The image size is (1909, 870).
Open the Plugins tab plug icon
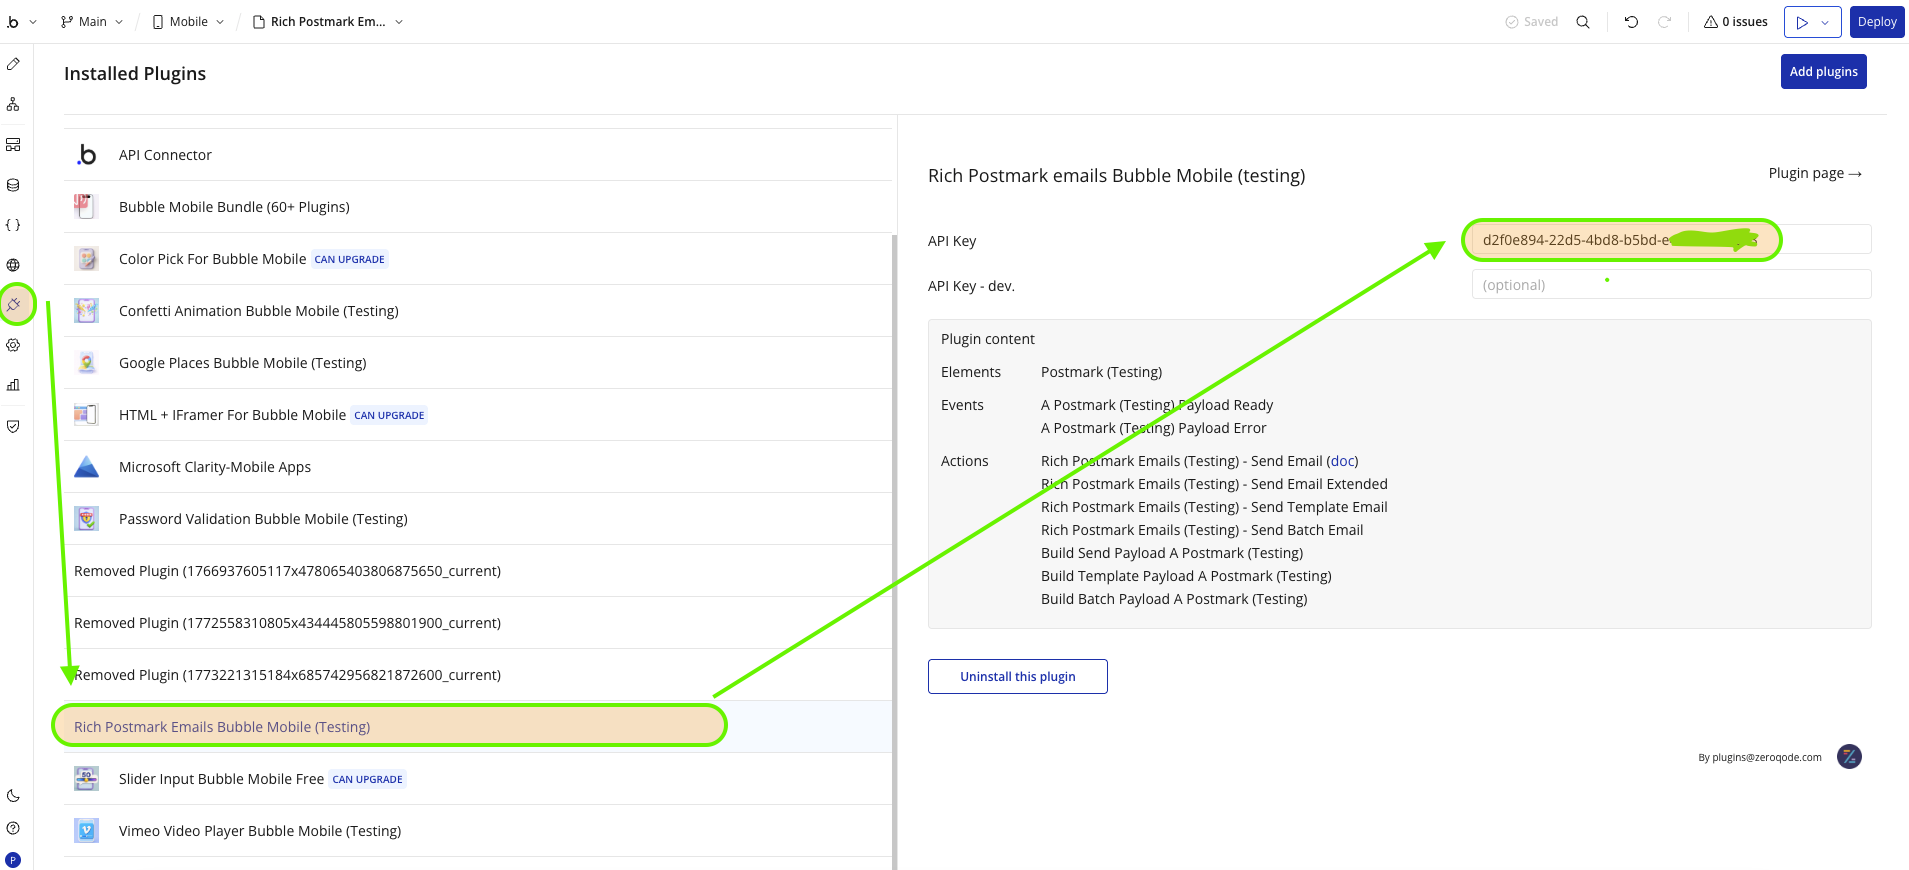(13, 304)
